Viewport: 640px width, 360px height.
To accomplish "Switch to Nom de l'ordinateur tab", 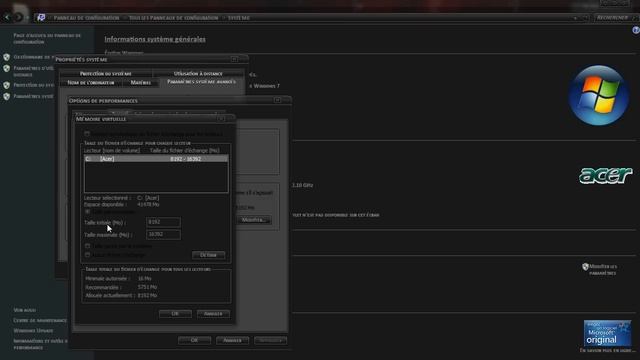I will pos(91,82).
